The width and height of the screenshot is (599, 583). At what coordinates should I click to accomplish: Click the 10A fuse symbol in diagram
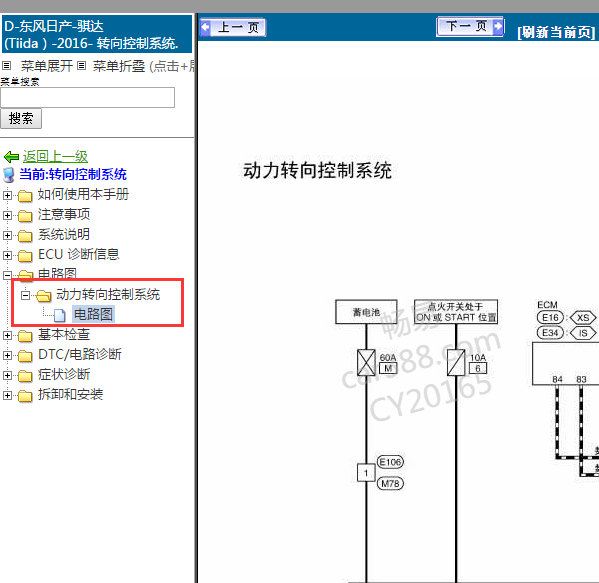(456, 363)
